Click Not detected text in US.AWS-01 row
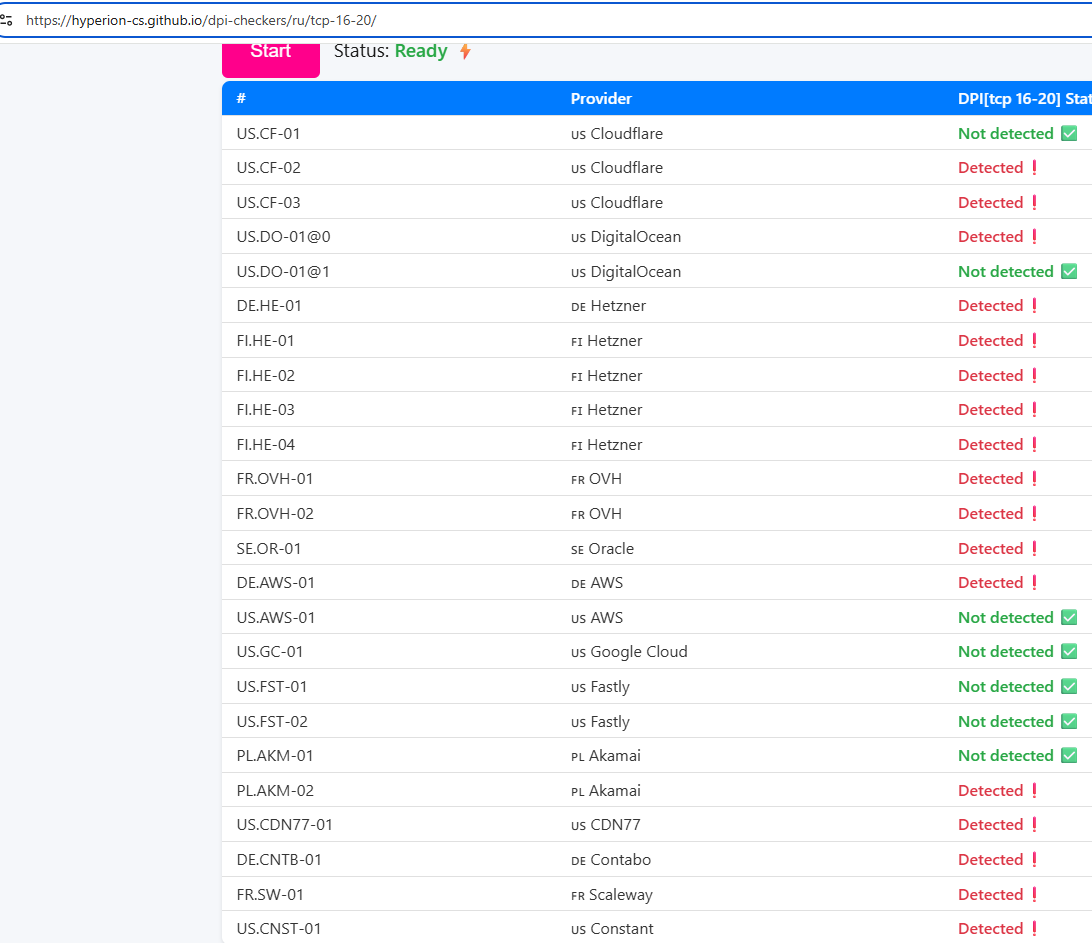 (1006, 617)
